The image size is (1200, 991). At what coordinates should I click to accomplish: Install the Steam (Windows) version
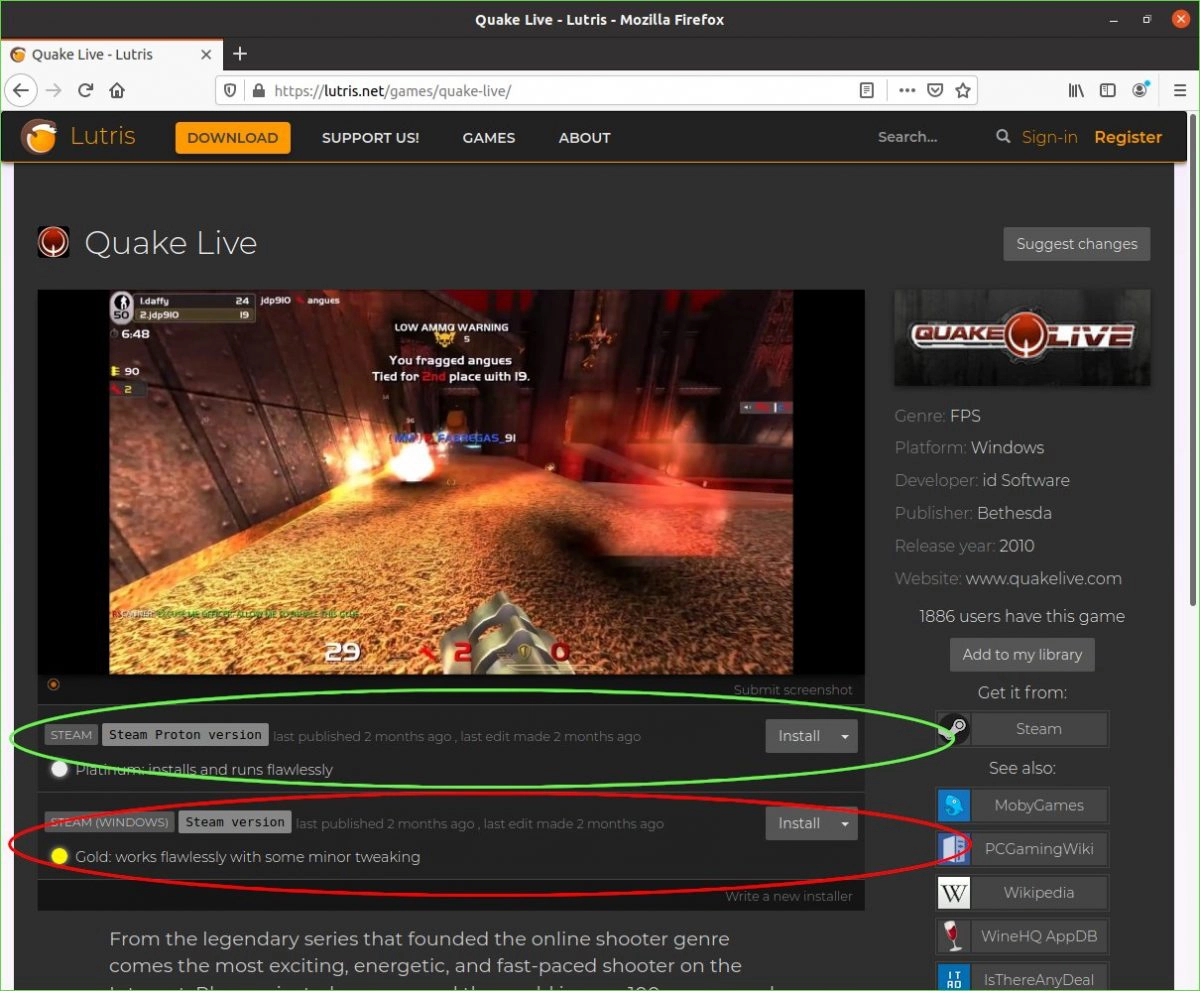(x=799, y=824)
